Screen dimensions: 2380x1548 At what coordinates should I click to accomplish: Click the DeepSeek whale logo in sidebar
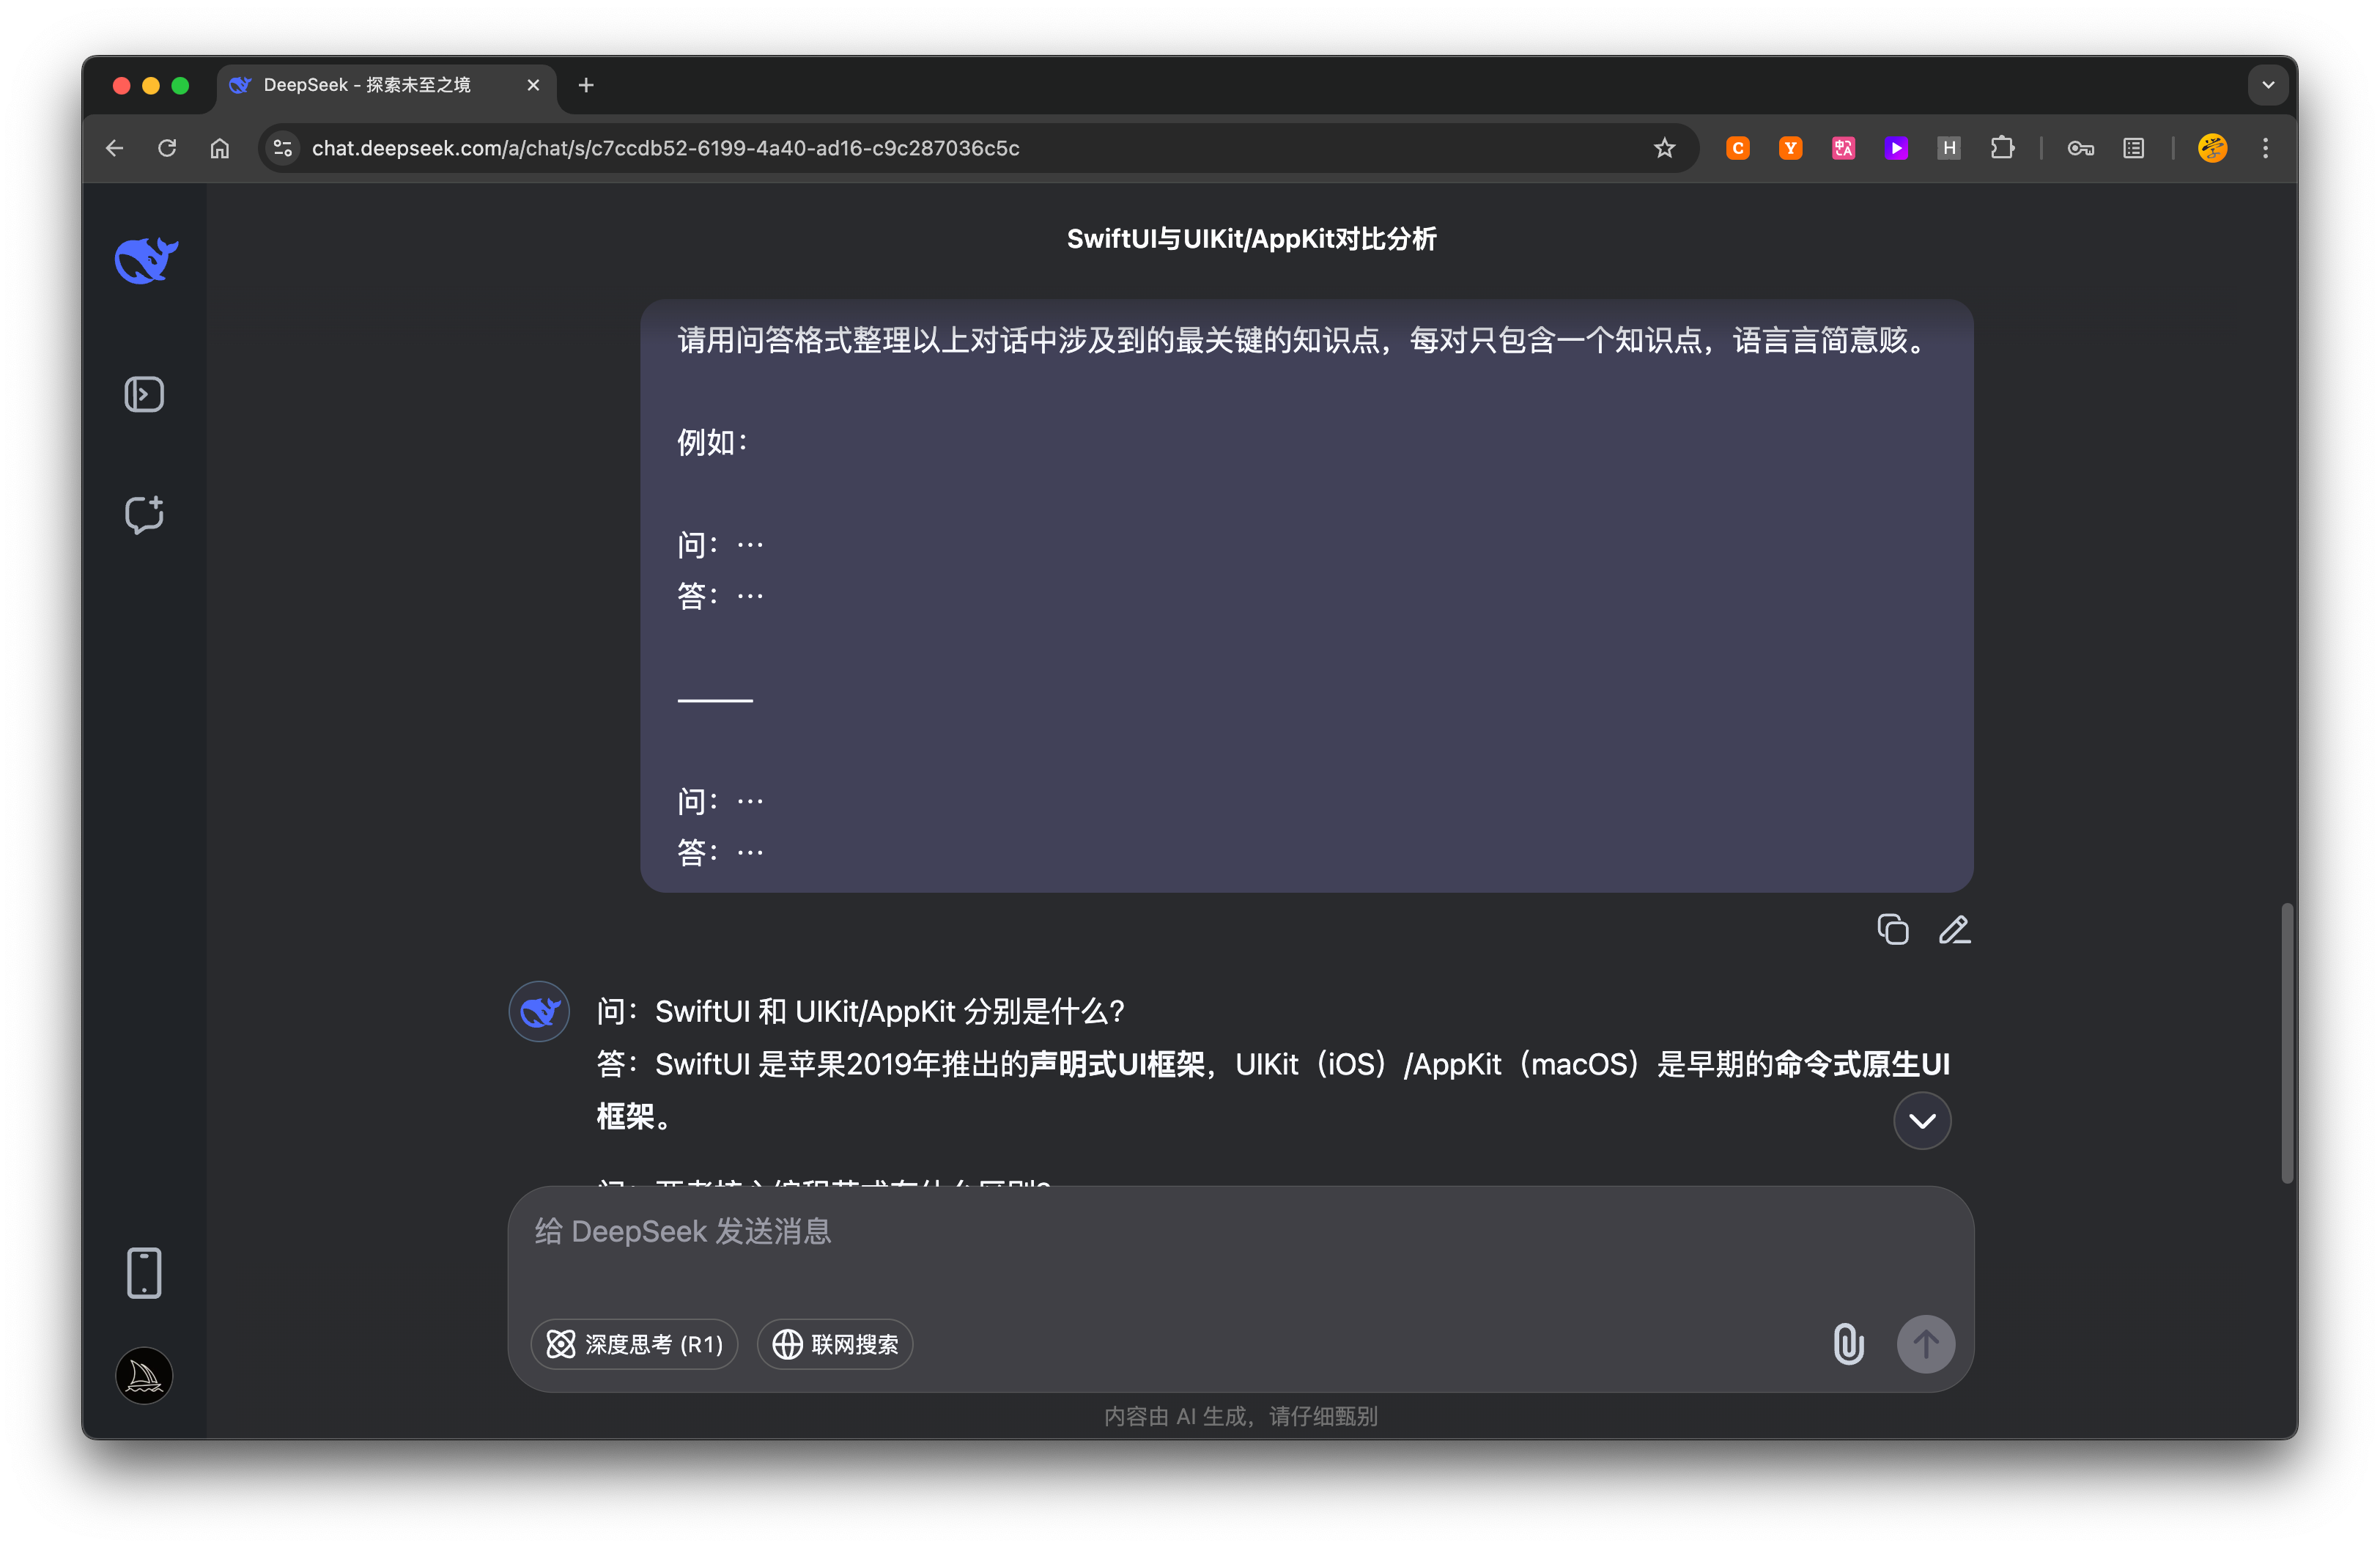(146, 261)
